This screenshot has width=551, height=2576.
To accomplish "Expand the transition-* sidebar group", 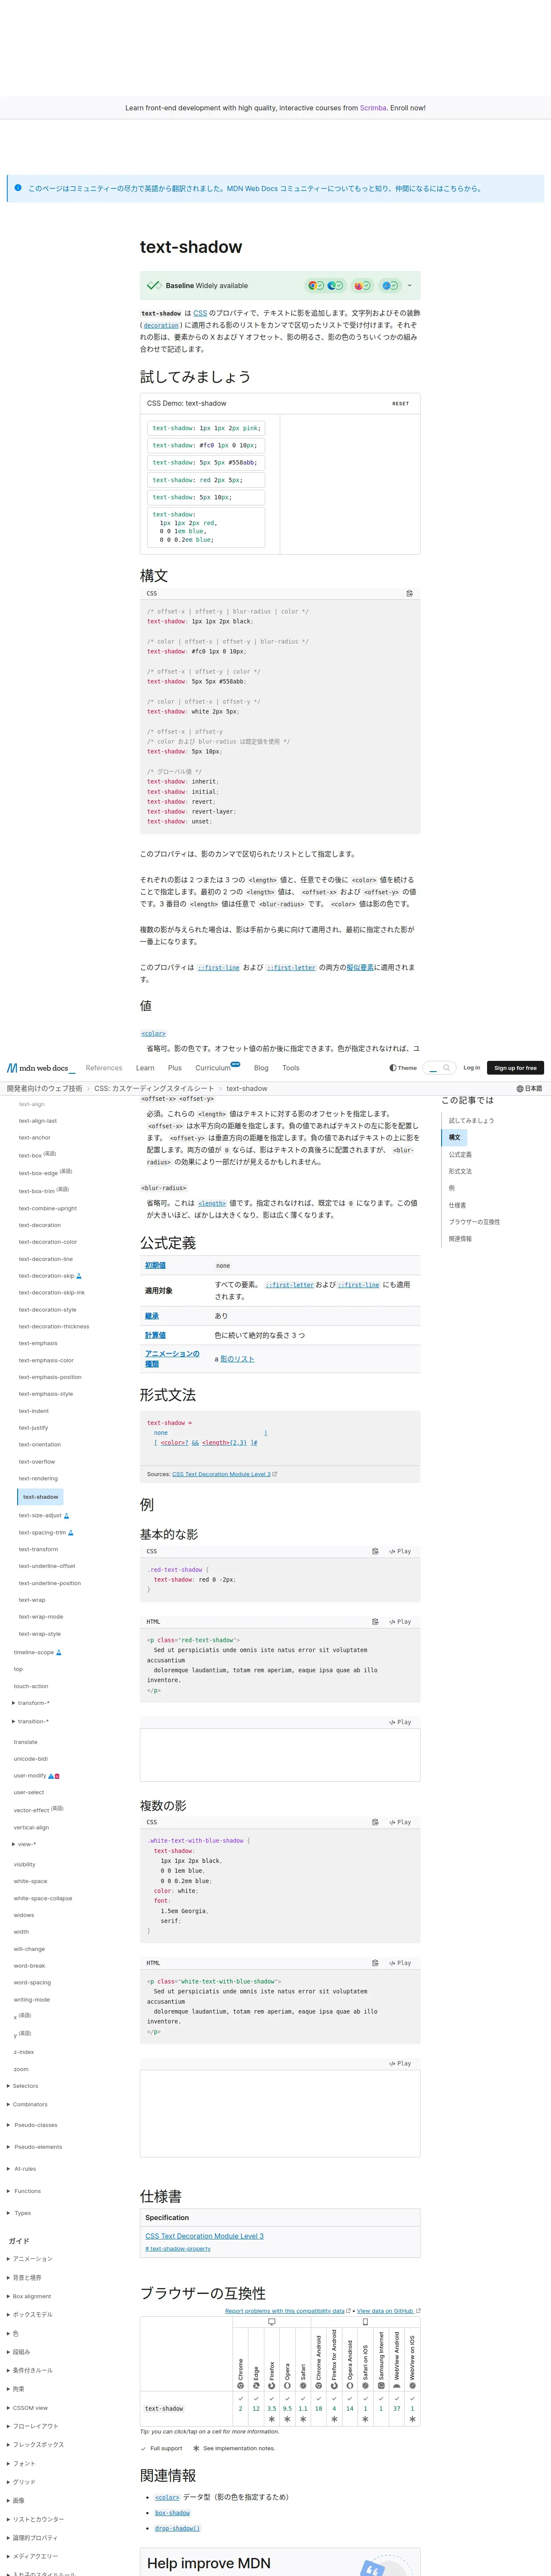I will click(x=31, y=1721).
